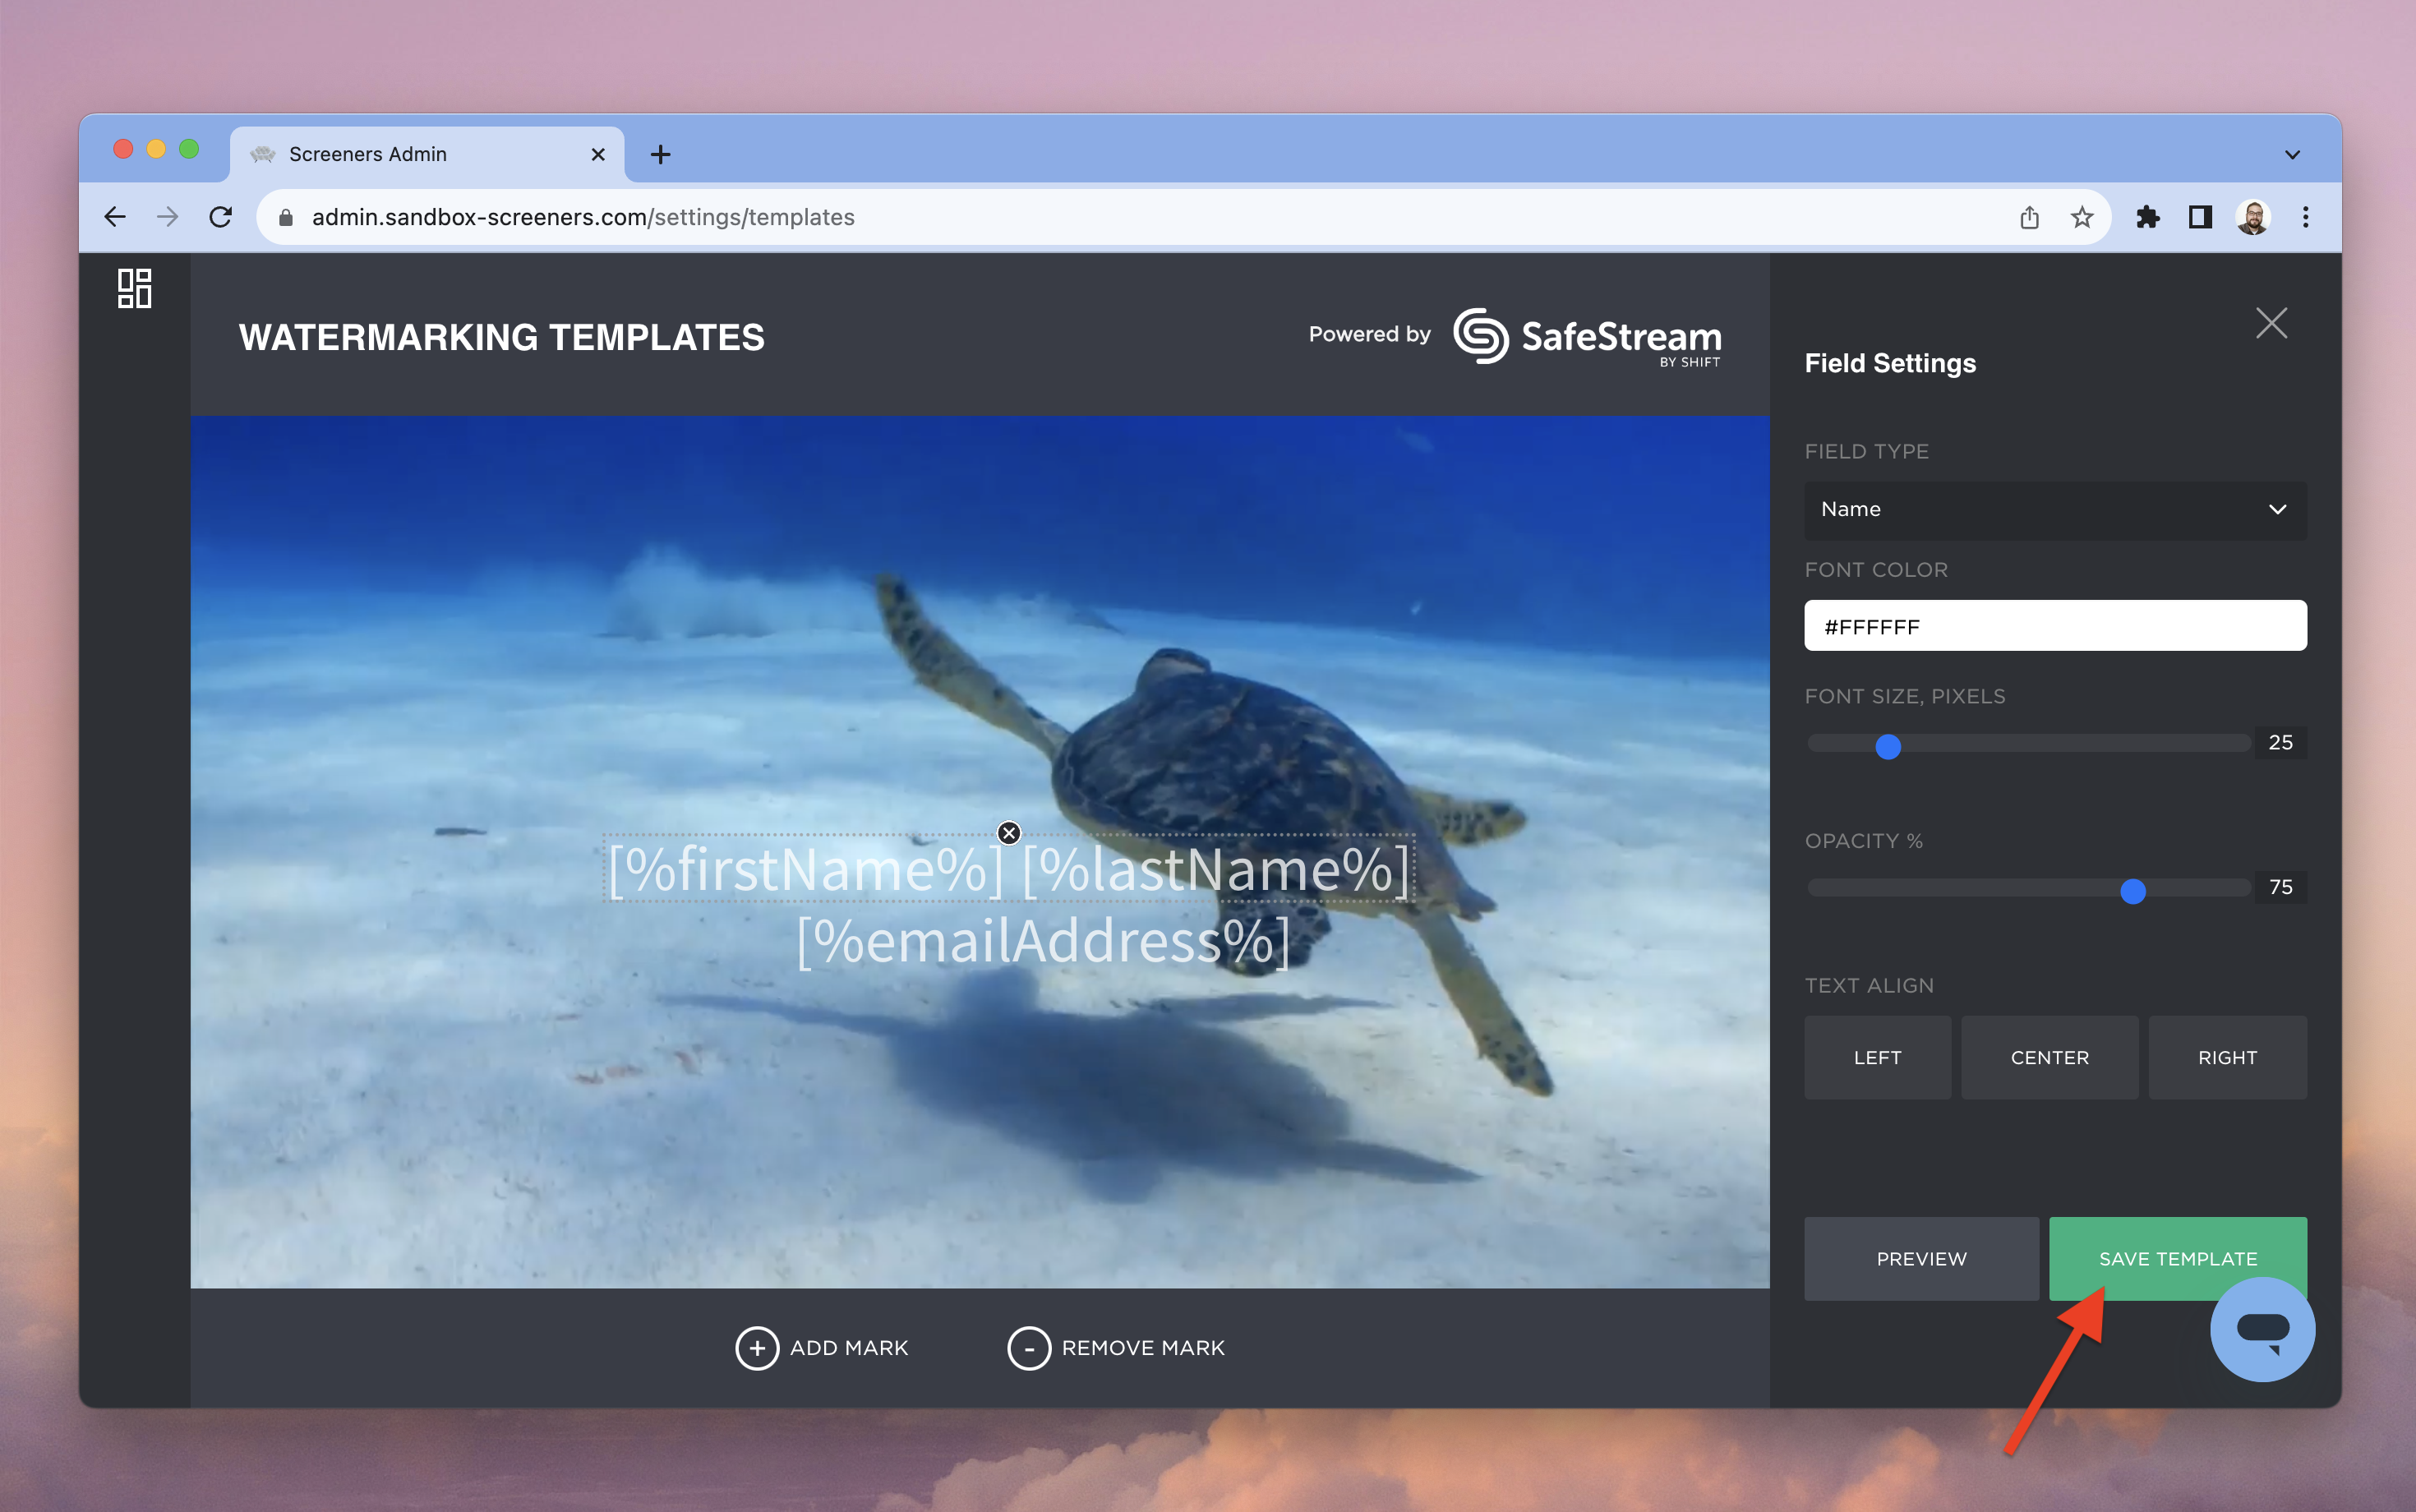Open Chrome three-dot menu
The width and height of the screenshot is (2416, 1512).
2305,217
